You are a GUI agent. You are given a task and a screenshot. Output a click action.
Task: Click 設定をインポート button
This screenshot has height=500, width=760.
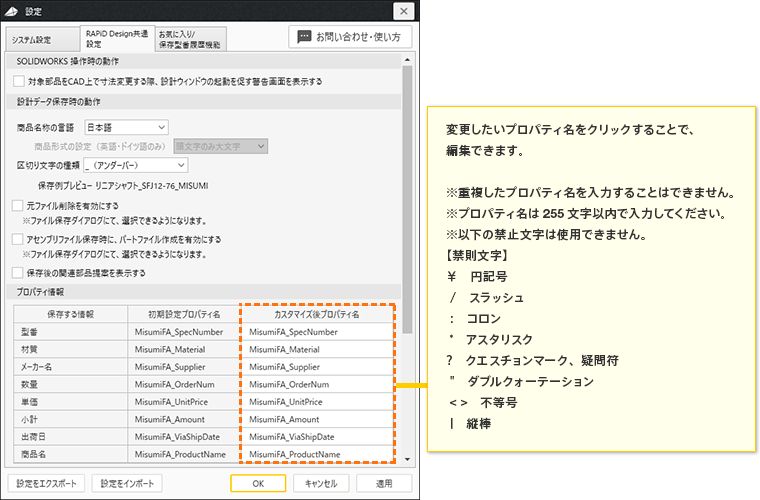click(x=126, y=483)
